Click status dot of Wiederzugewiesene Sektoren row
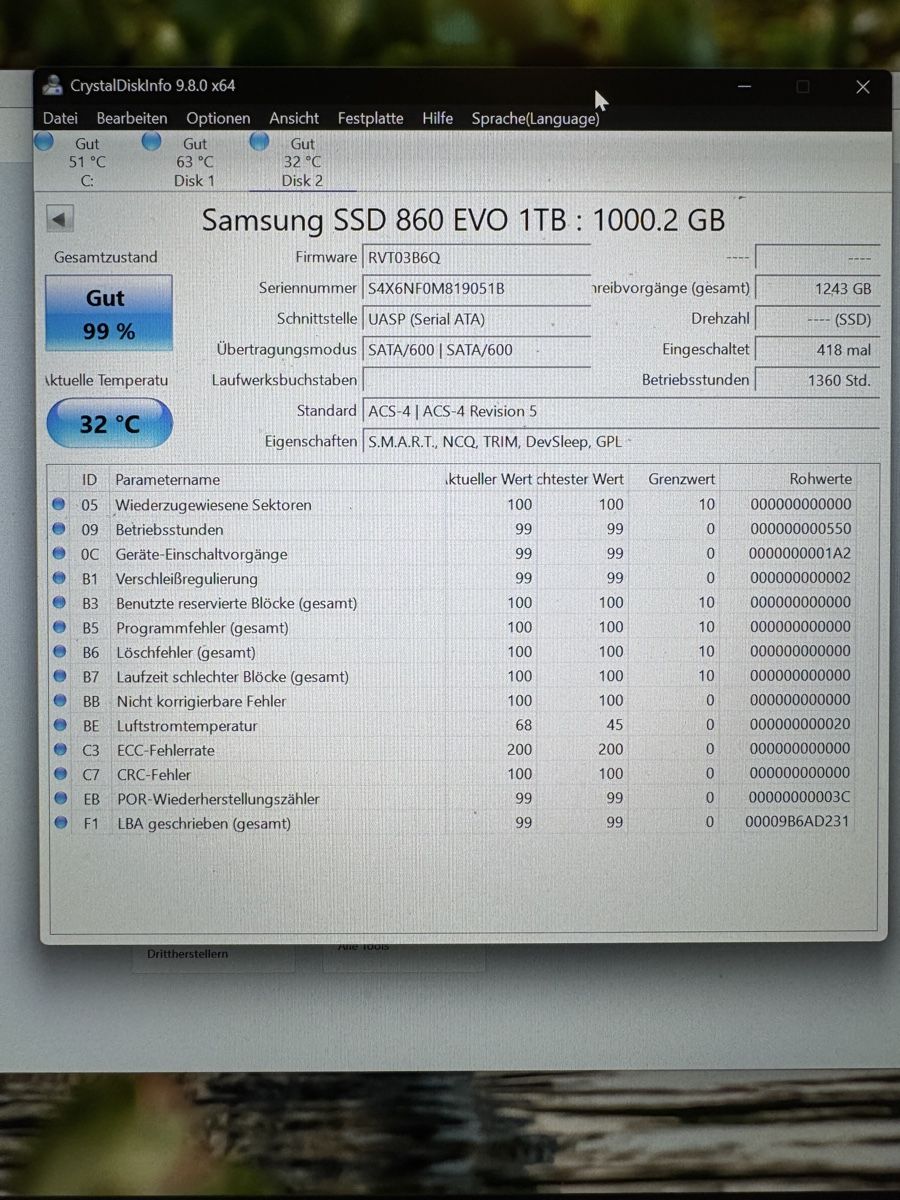 59,504
